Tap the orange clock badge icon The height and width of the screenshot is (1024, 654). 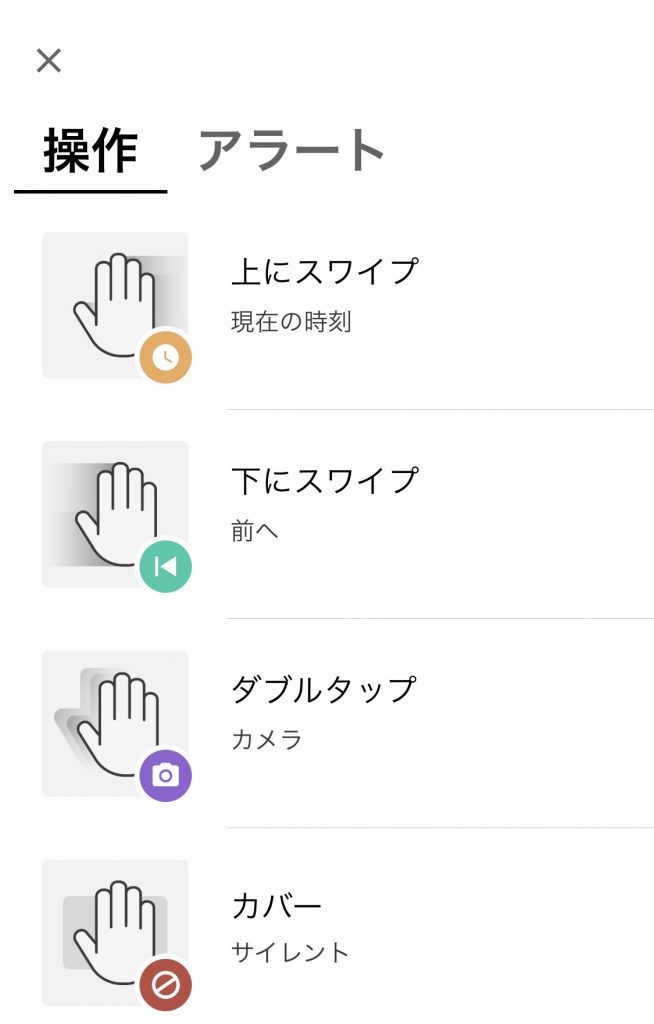165,357
